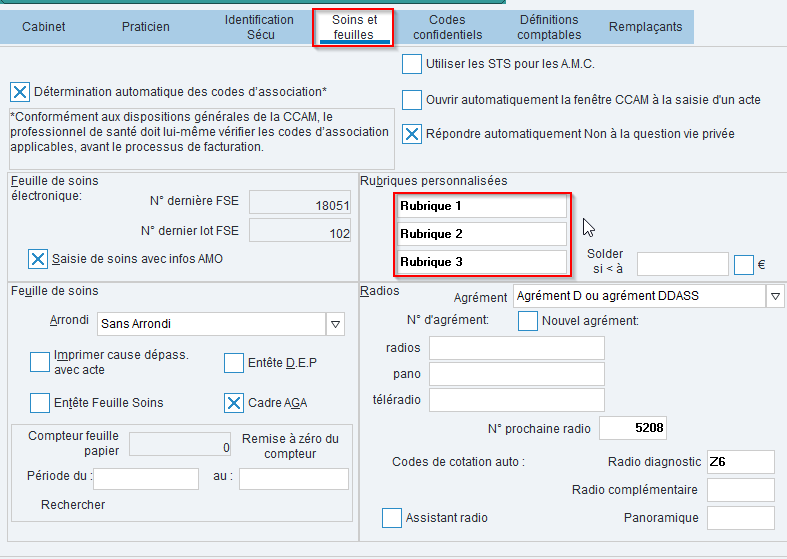
Task: Enable Utiliser les STS pour les A.M.C.
Action: (x=412, y=64)
